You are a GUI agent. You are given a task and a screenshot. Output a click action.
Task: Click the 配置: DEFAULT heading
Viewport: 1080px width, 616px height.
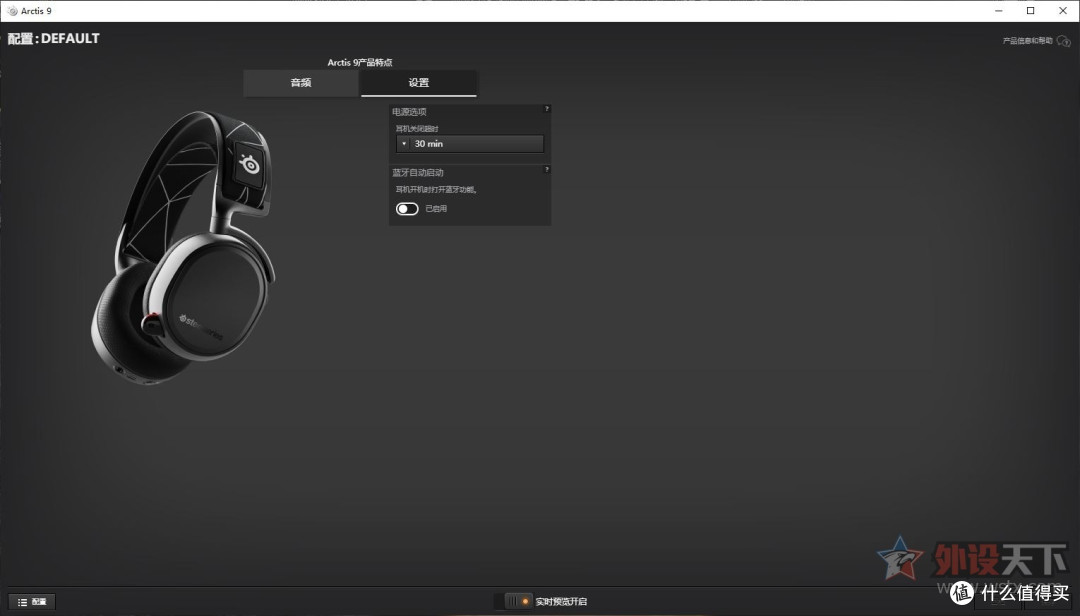pos(54,39)
